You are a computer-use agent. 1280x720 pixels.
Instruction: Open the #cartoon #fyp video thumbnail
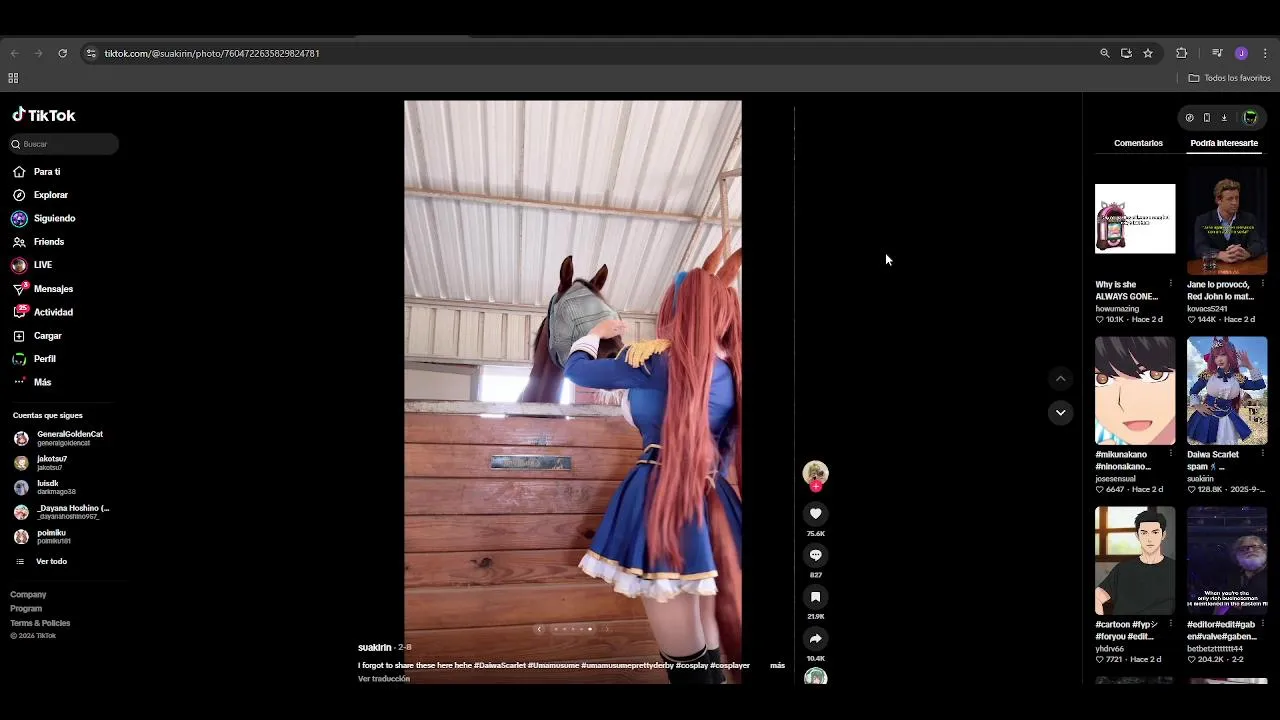click(x=1135, y=561)
